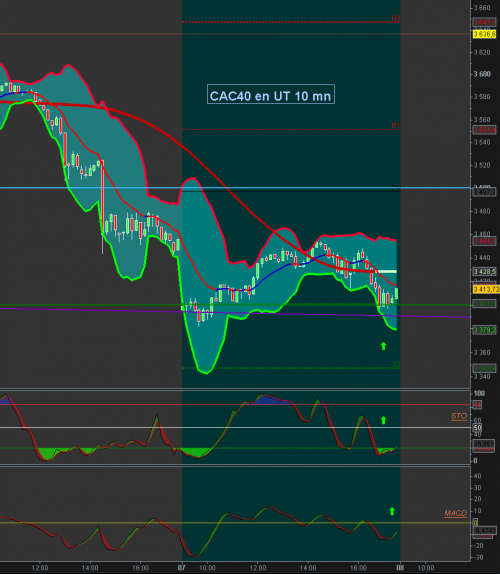Select the short white line near 3 428,5
The height and width of the screenshot is (574, 500).
tap(387, 272)
